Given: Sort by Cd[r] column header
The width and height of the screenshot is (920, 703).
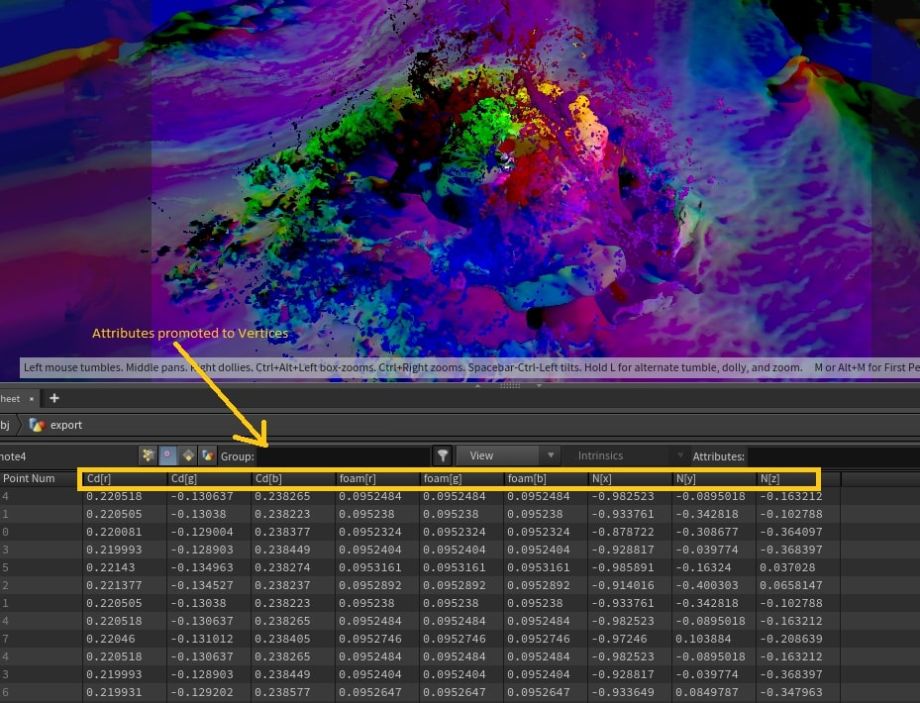Looking at the screenshot, I should click(x=124, y=479).
